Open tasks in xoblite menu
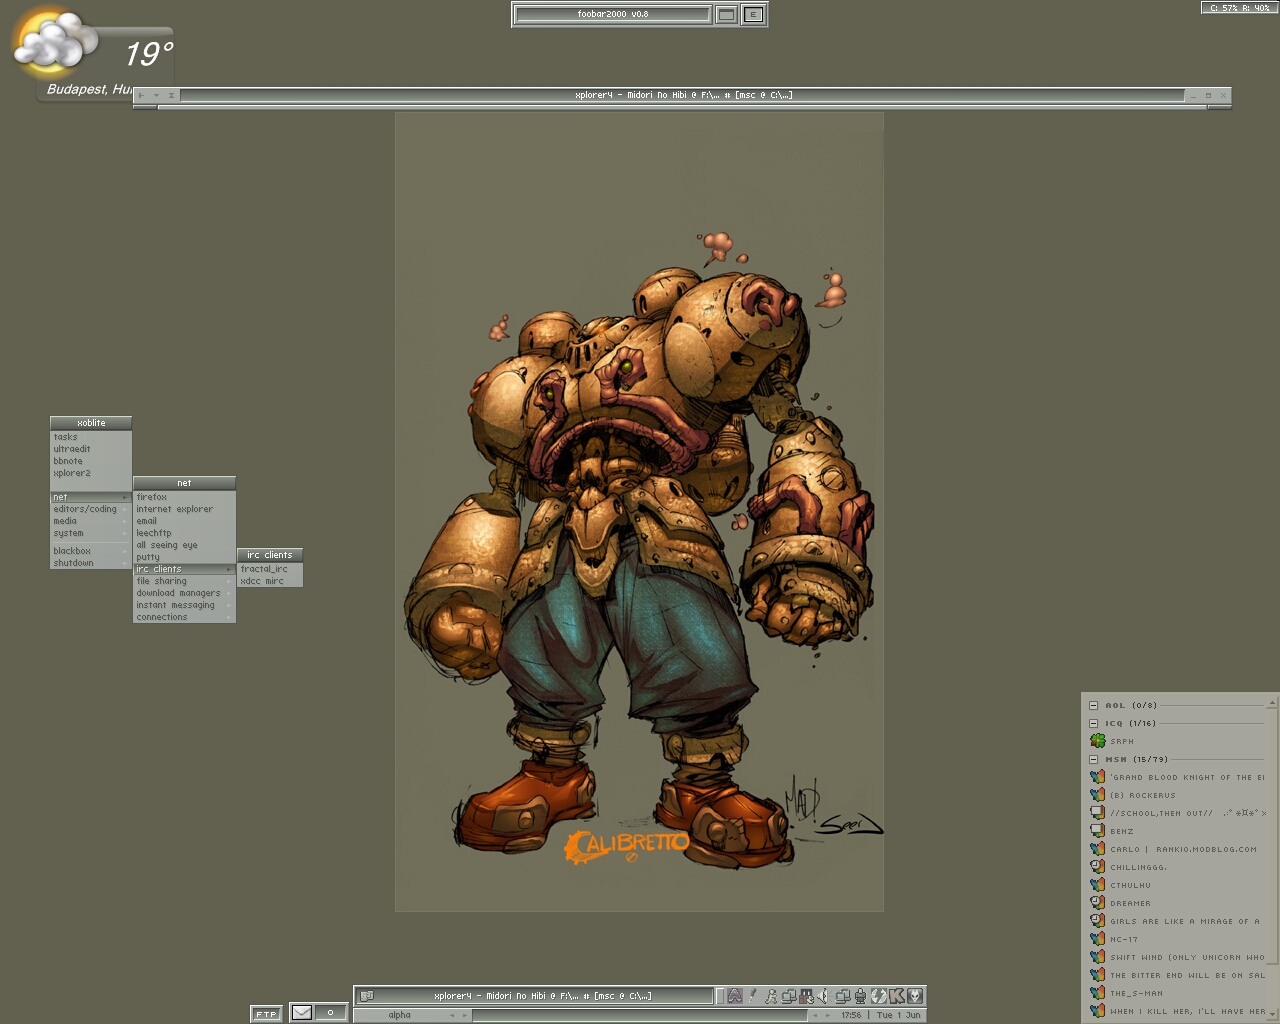This screenshot has height=1024, width=1280. (x=91, y=437)
